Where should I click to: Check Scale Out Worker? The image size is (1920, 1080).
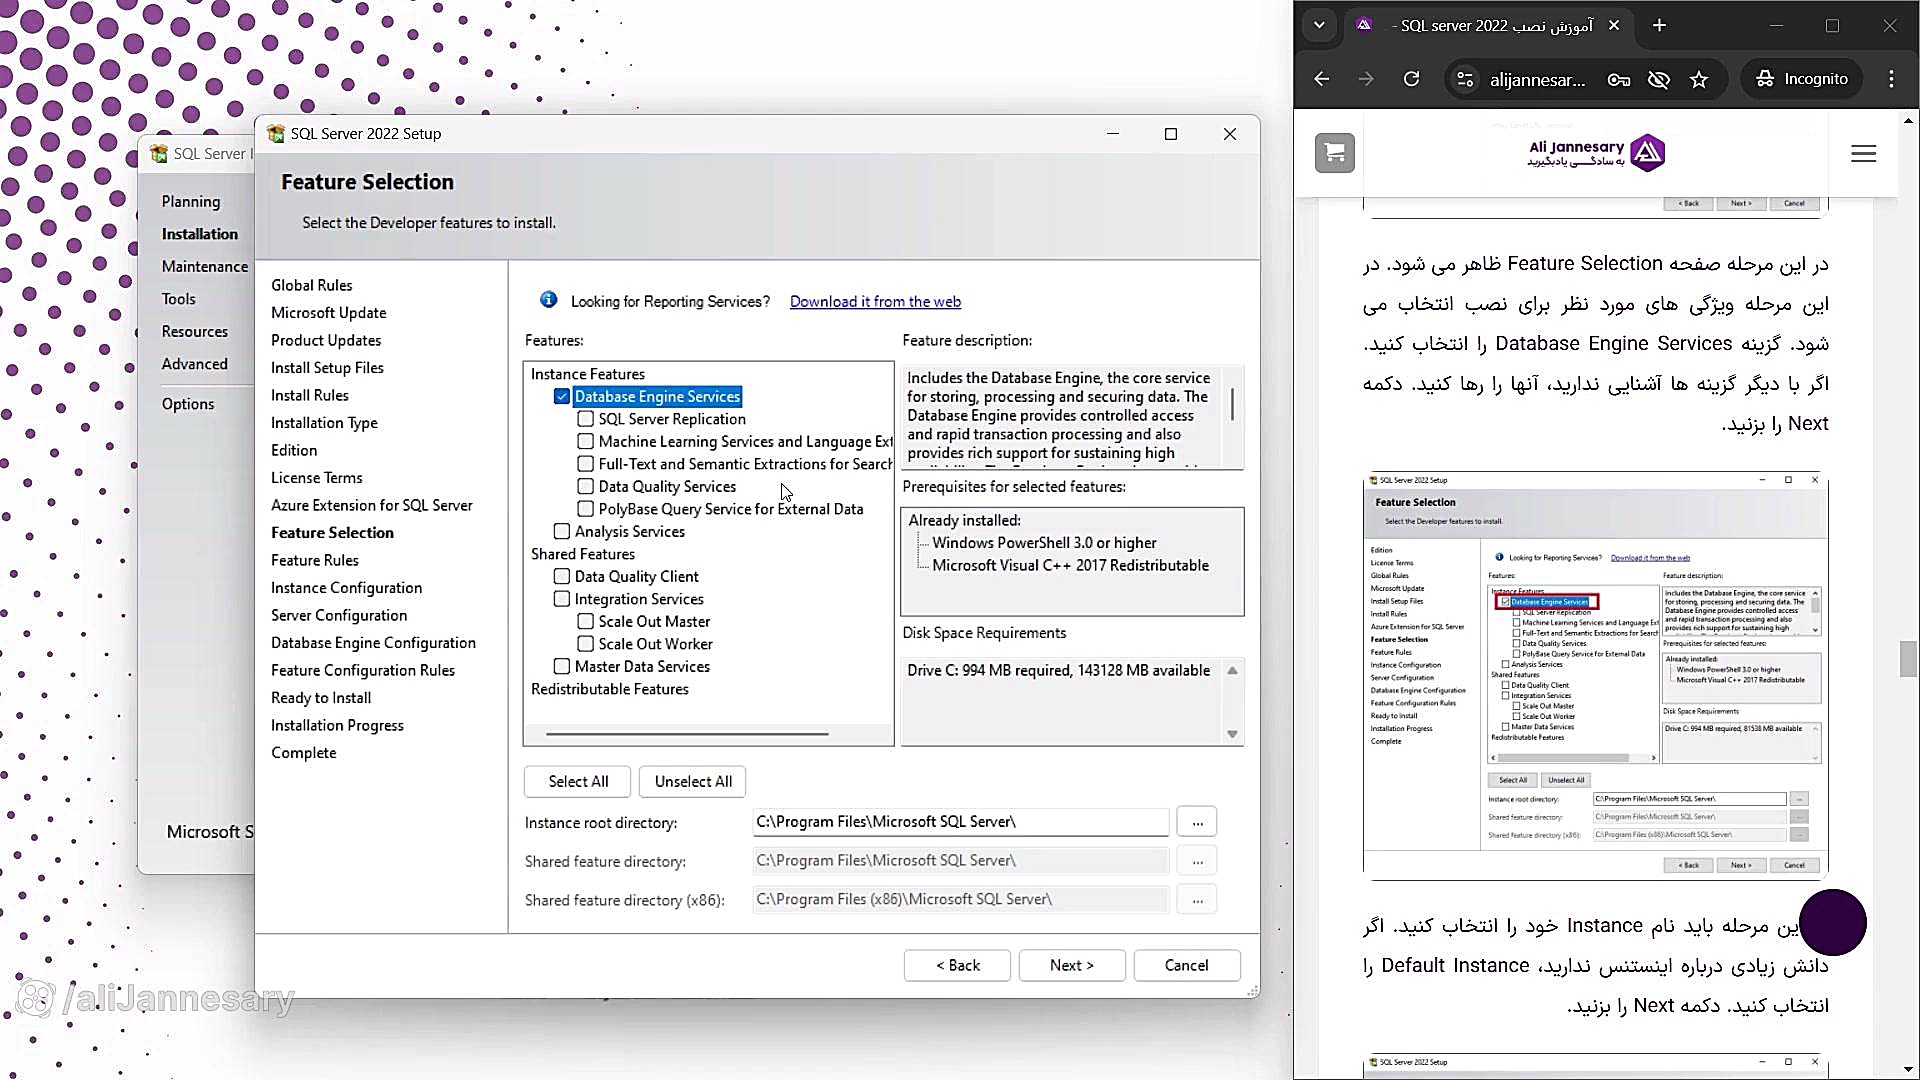(586, 644)
